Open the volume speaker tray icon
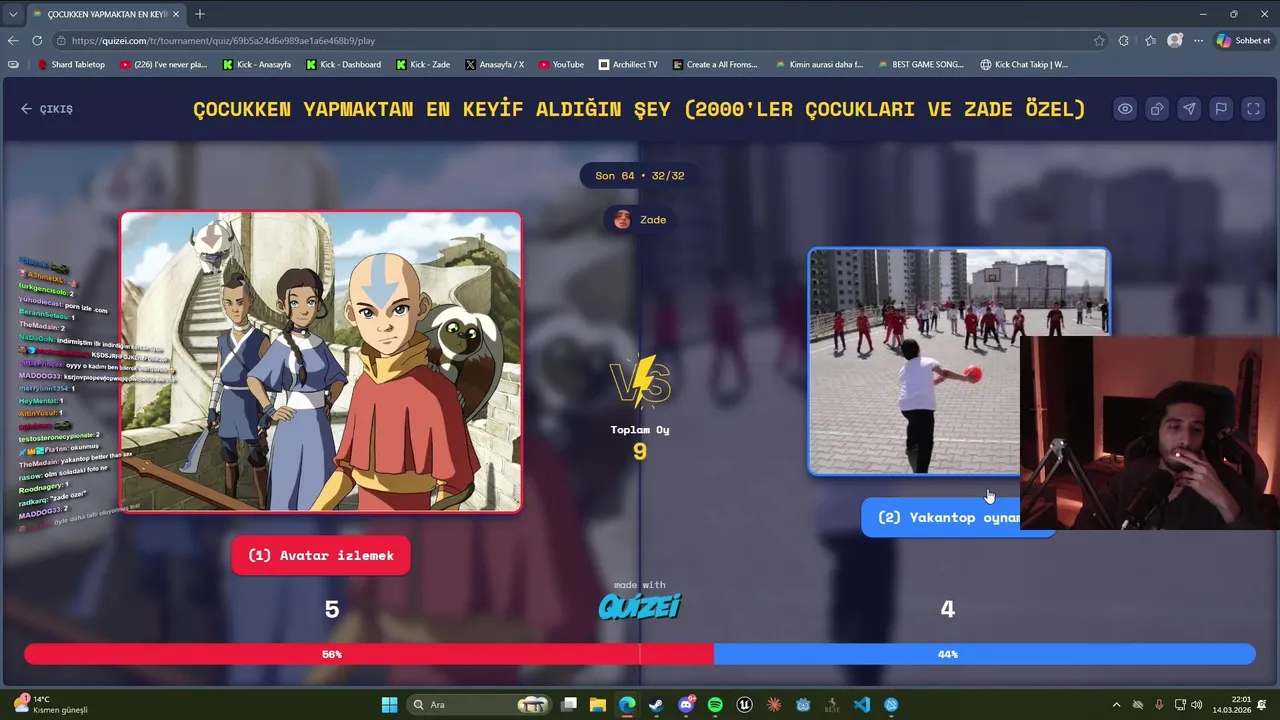 pos(1197,705)
